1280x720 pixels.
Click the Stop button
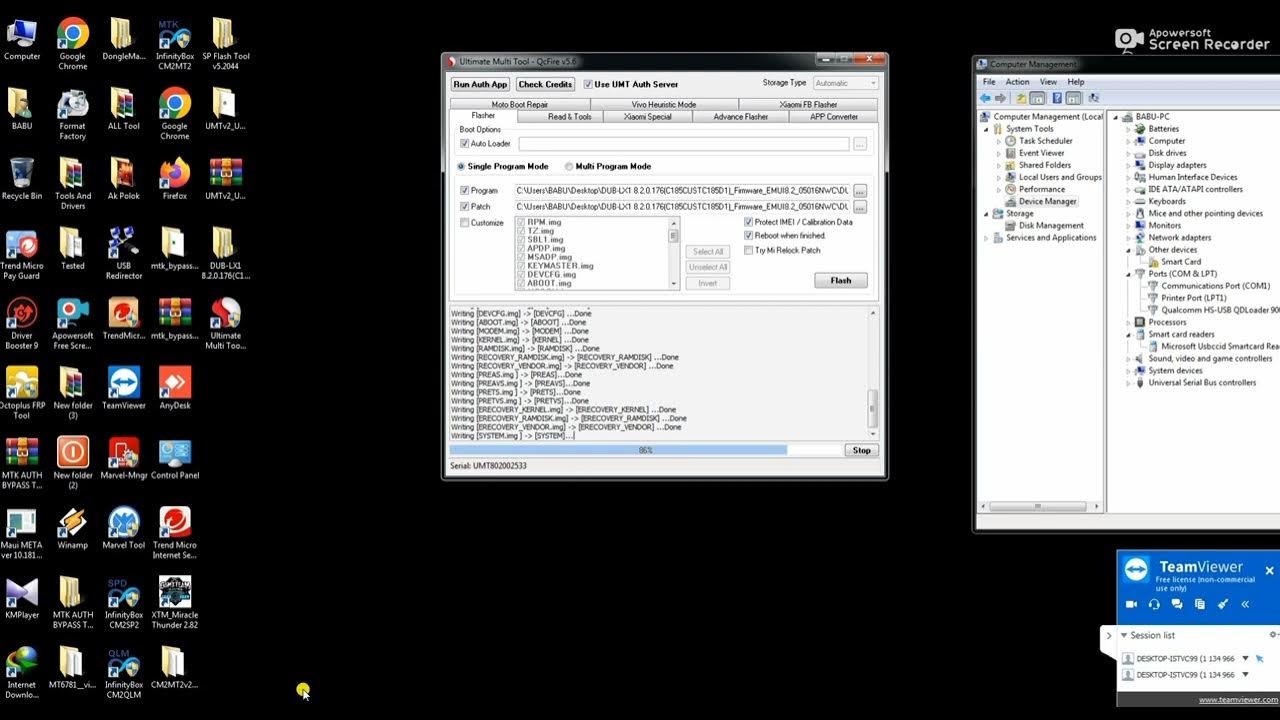tap(861, 450)
